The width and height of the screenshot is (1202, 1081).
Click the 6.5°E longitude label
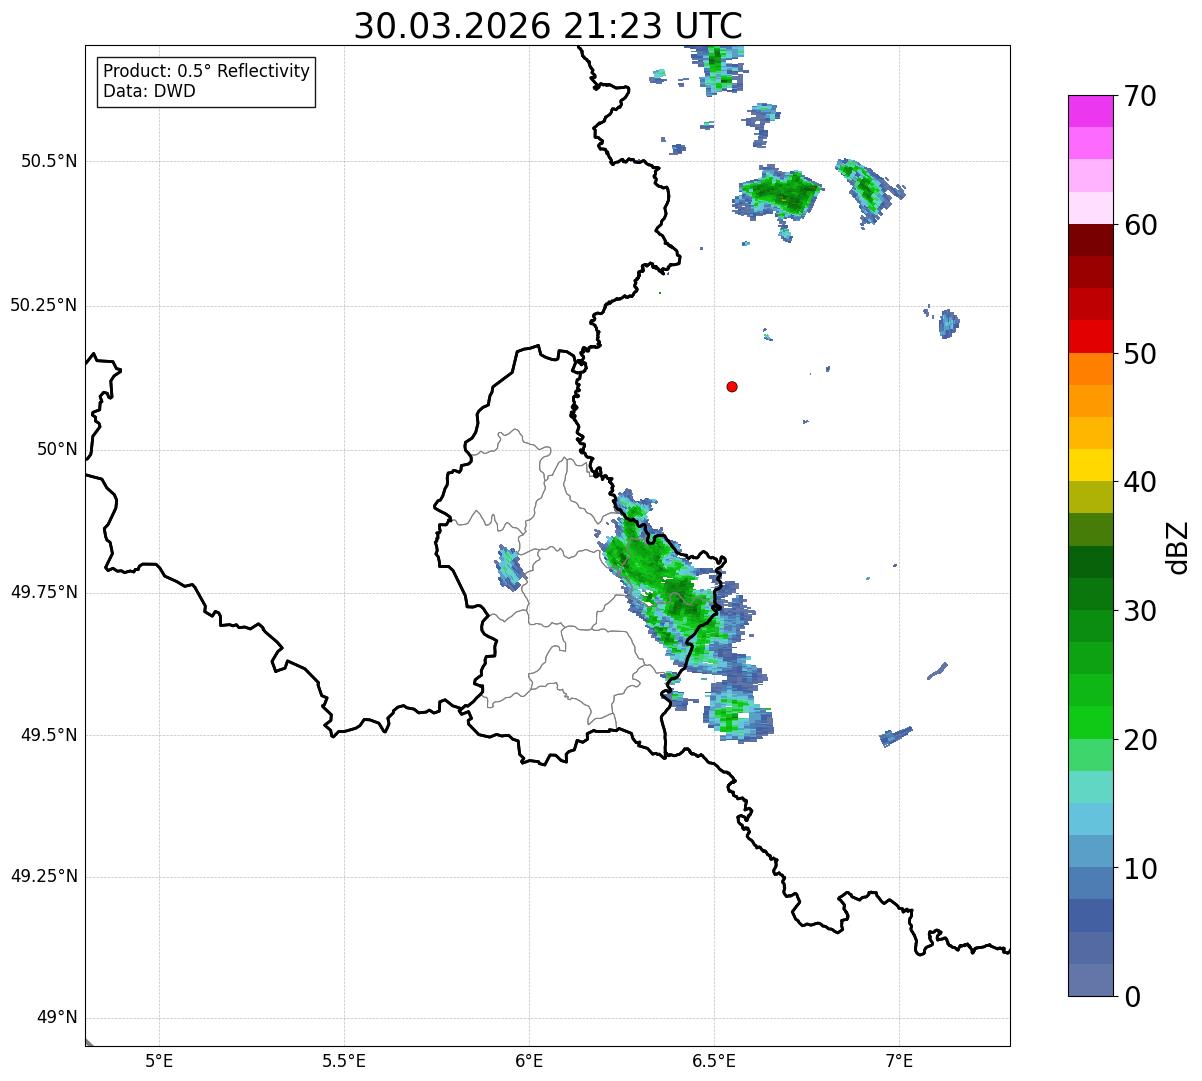(x=715, y=1061)
